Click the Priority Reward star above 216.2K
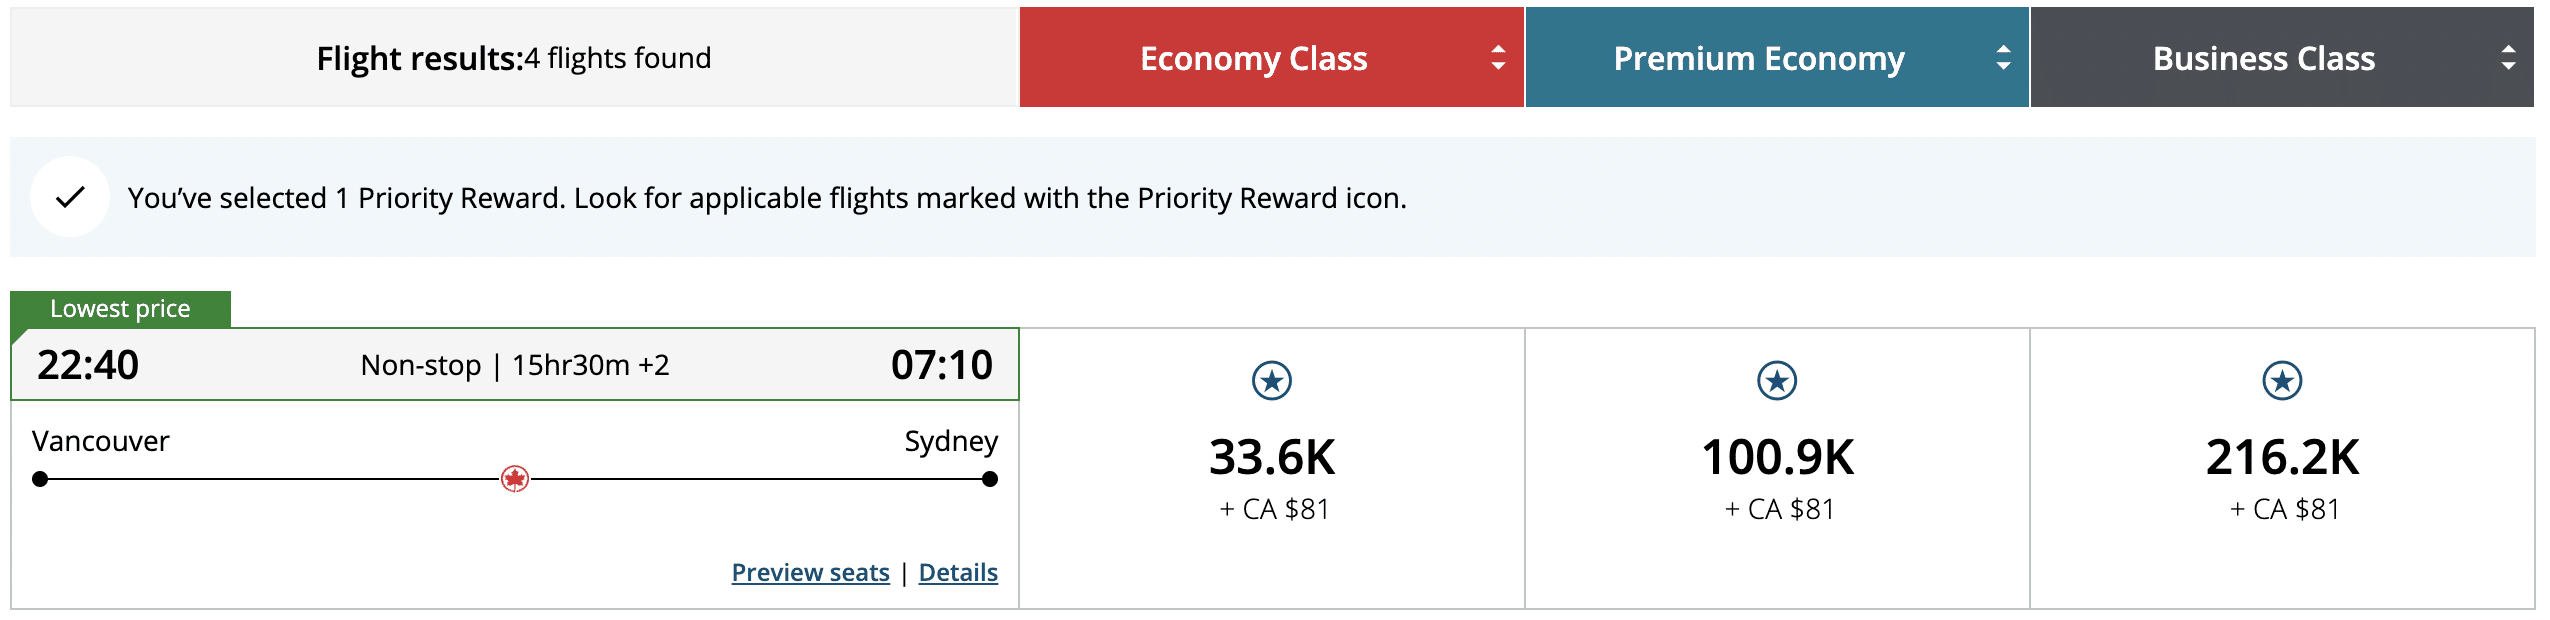Viewport: 2550px width, 620px height. pos(2282,381)
